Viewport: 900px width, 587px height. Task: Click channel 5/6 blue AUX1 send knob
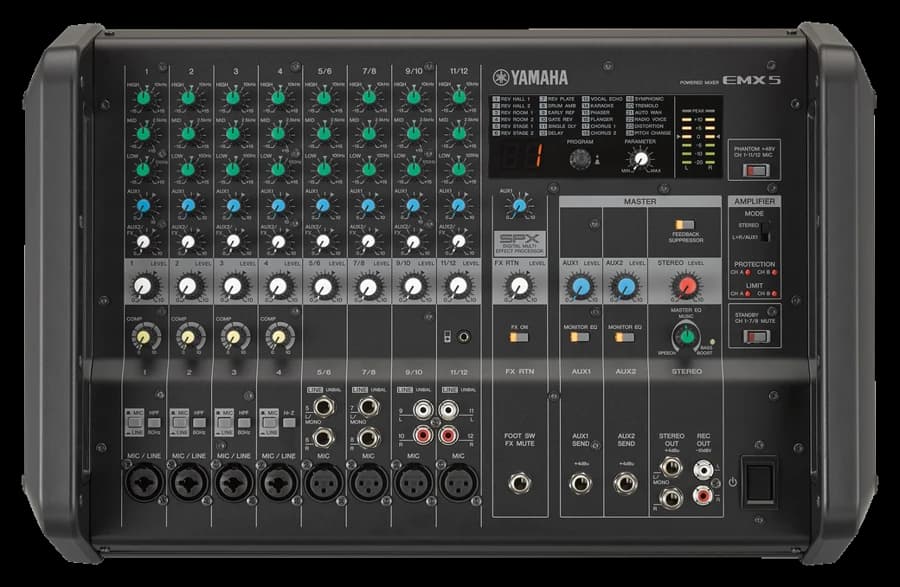[323, 205]
